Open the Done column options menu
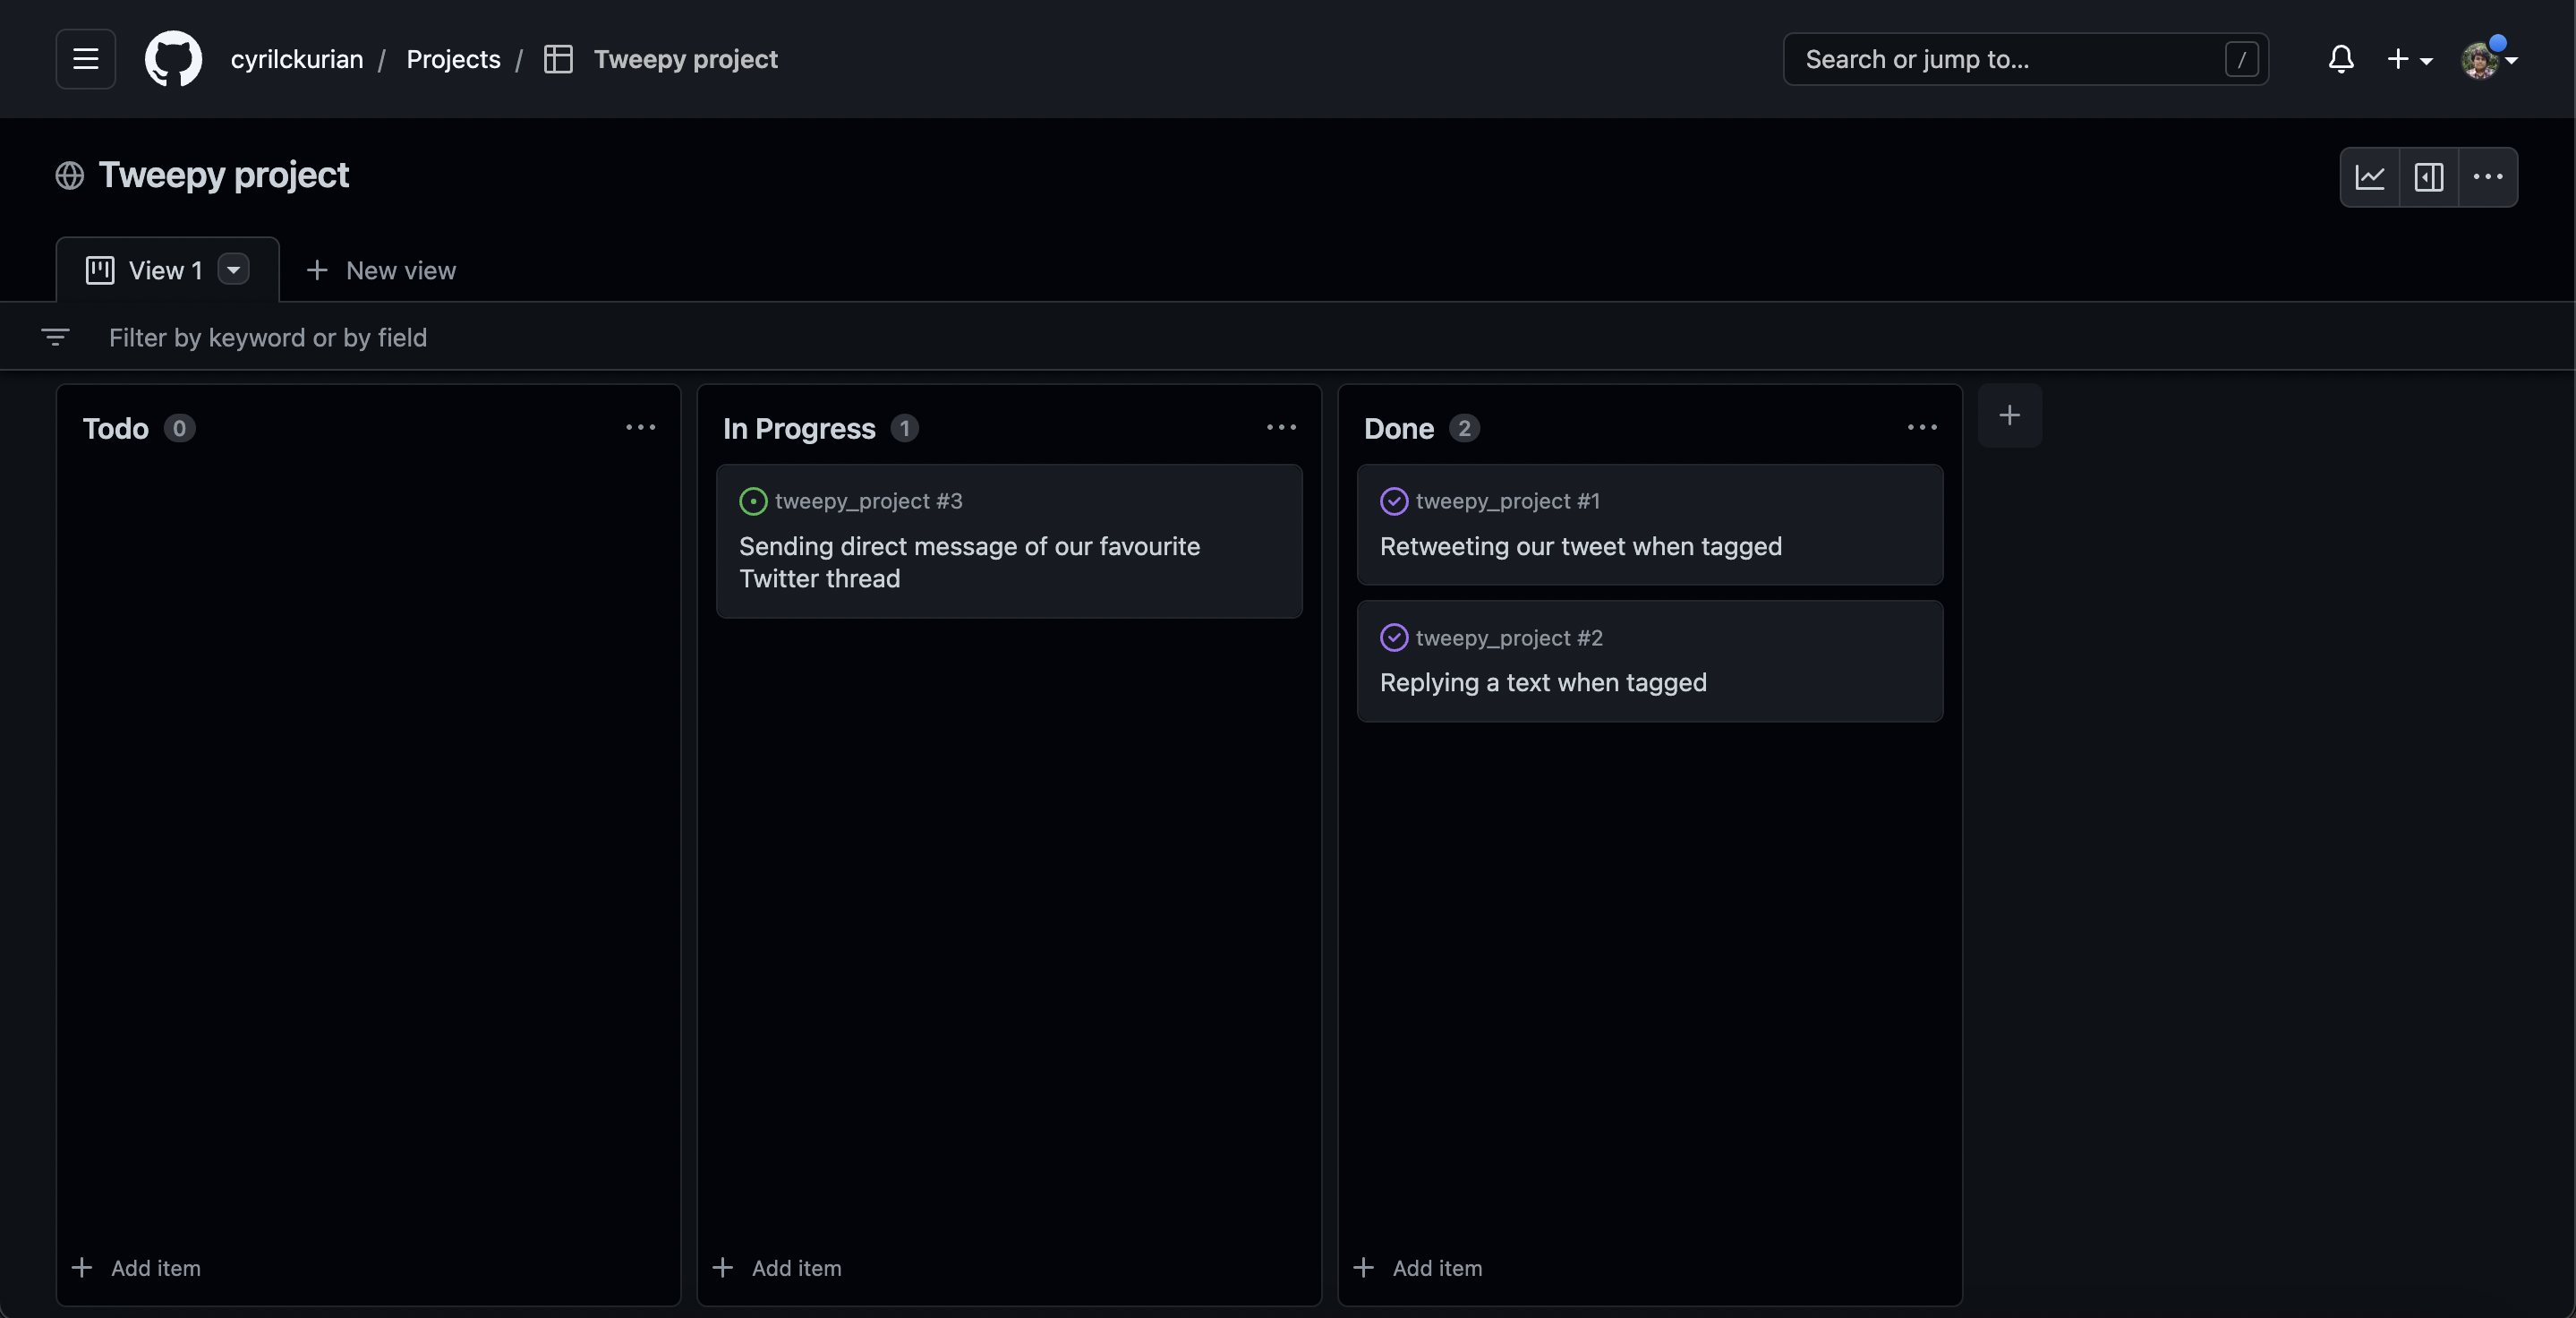 point(1922,428)
